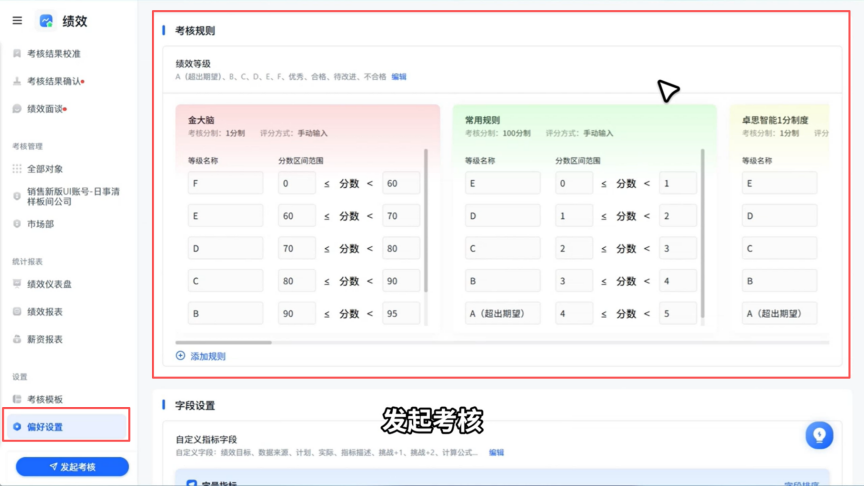Click the plus icon beside 添加规则
Screen dimensions: 864x486
[180, 356]
